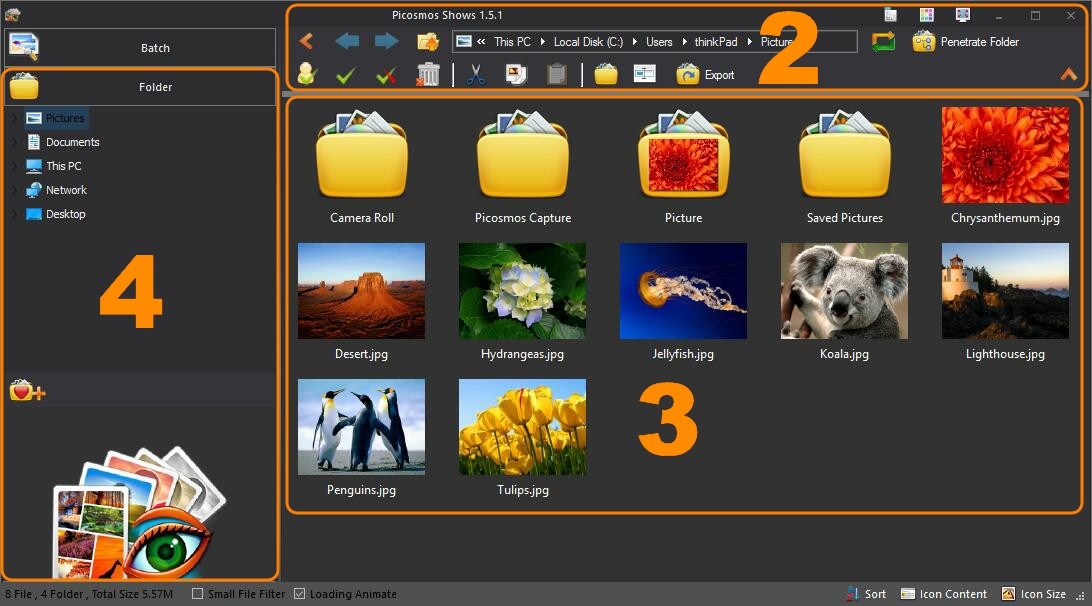Click the green check Select All icon
1092x606 pixels.
click(x=346, y=74)
